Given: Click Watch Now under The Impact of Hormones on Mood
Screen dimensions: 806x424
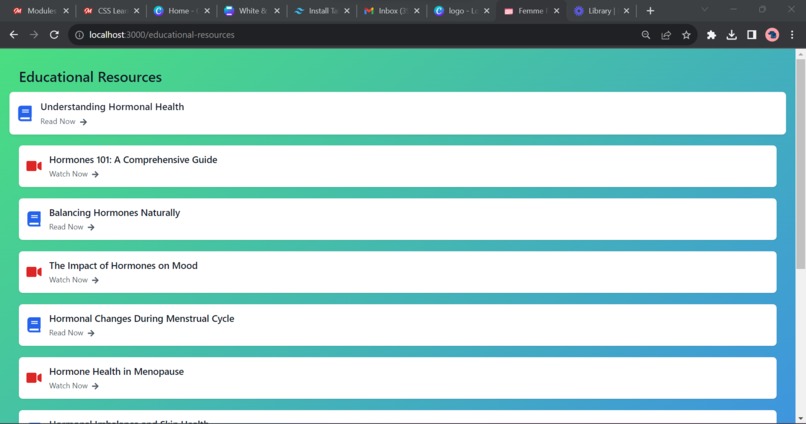Looking at the screenshot, I should pyautogui.click(x=68, y=280).
